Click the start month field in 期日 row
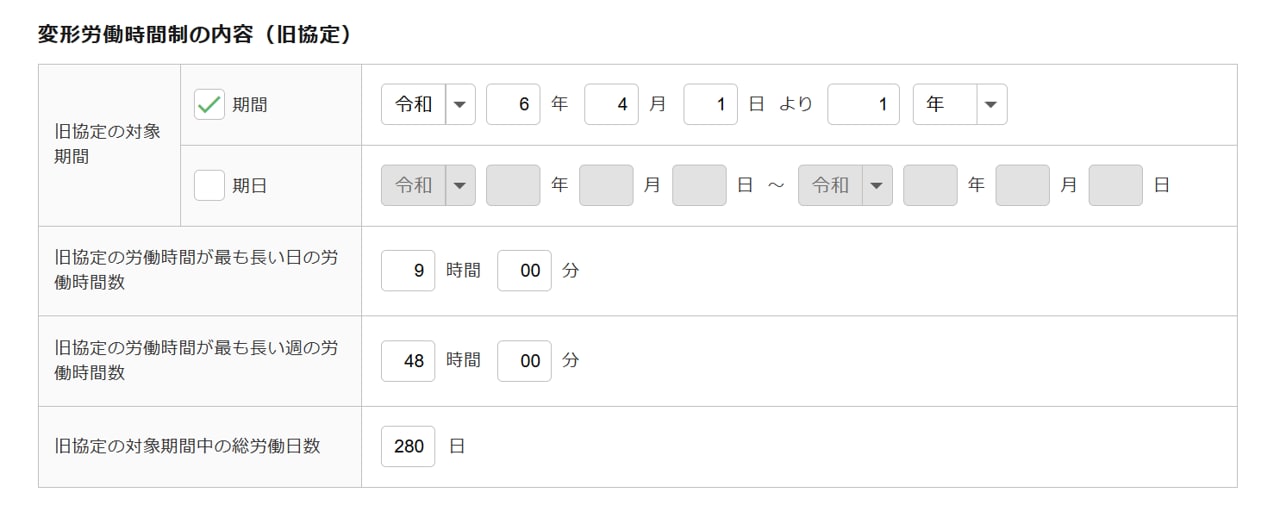The width and height of the screenshot is (1280, 524). click(606, 186)
